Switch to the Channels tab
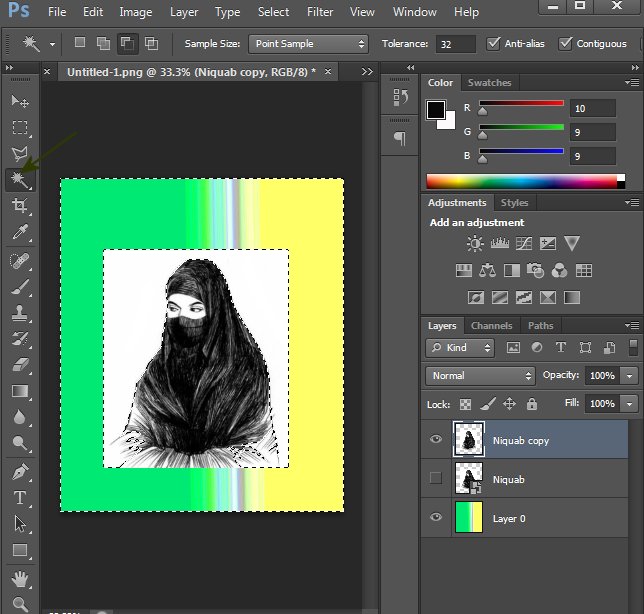The width and height of the screenshot is (644, 614). (x=491, y=325)
